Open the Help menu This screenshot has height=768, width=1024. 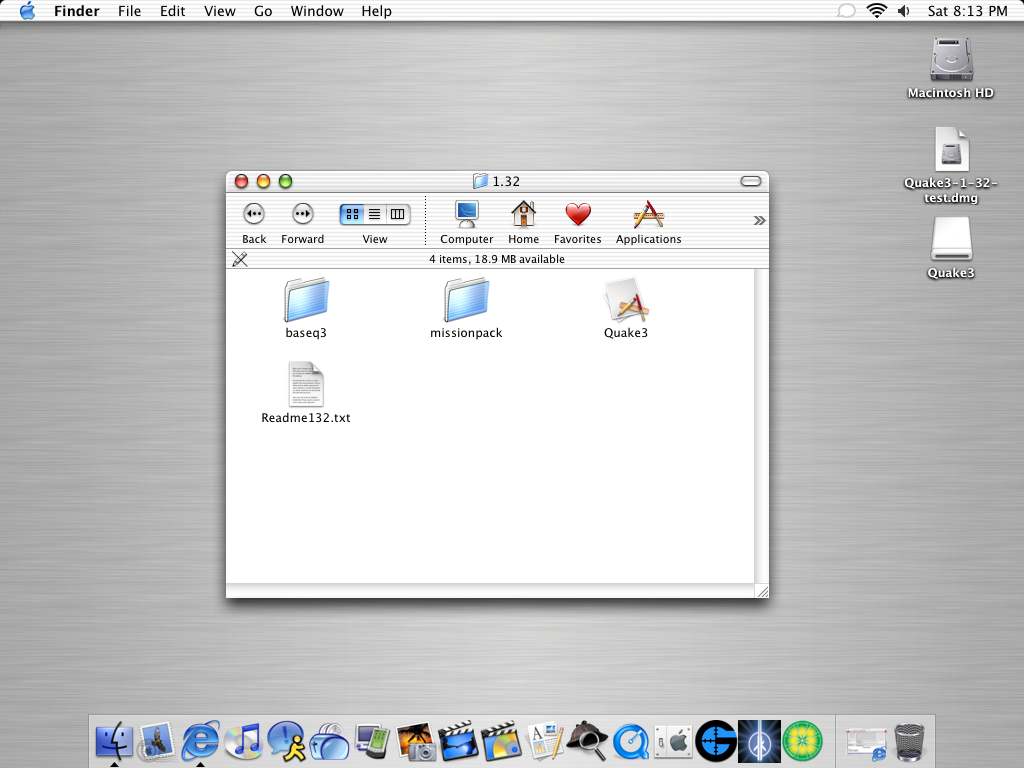(376, 11)
